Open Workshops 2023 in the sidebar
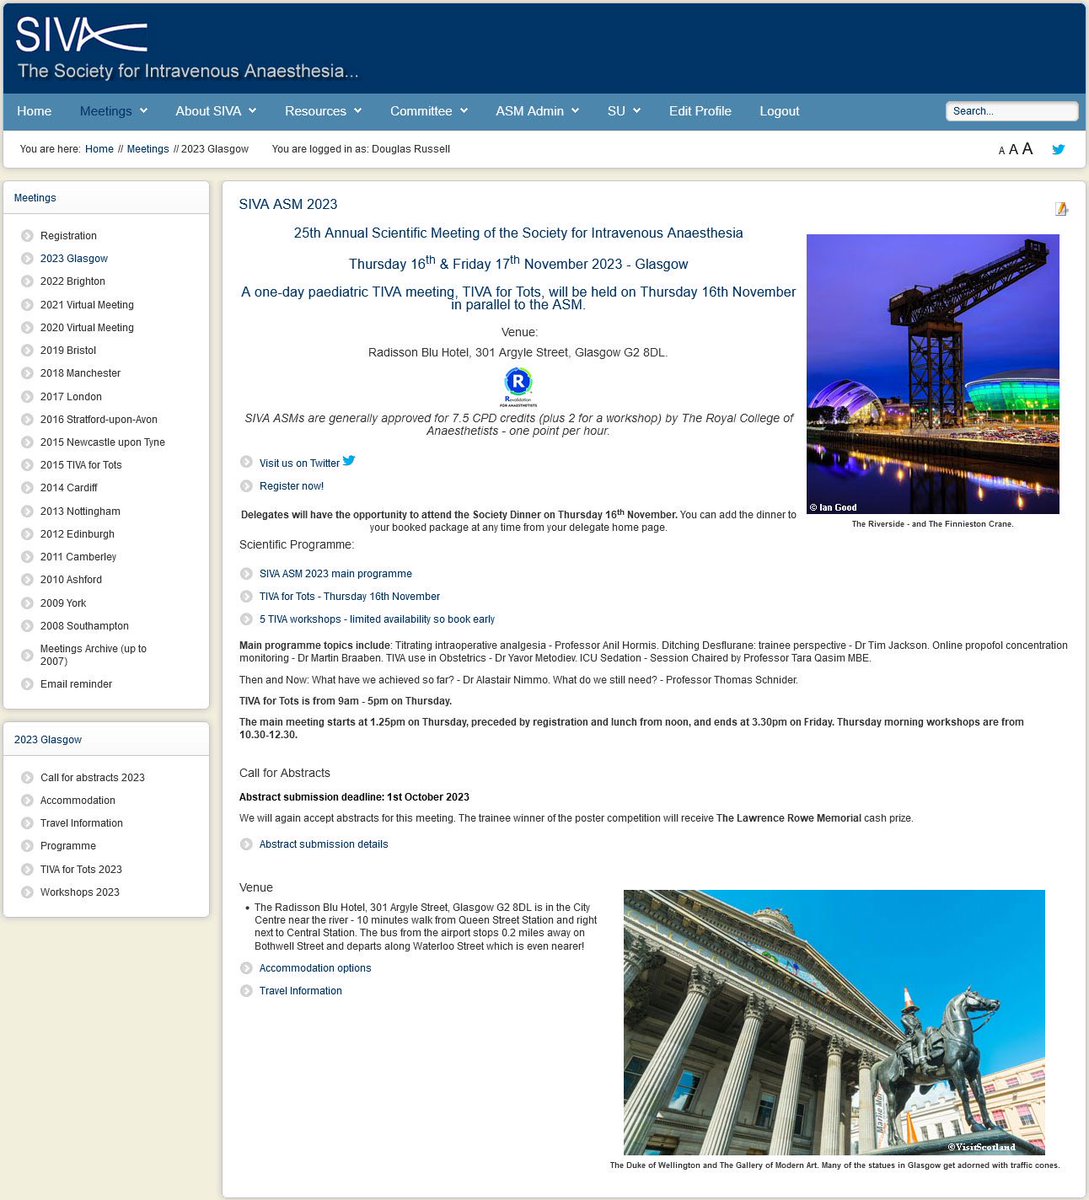 tap(79, 892)
